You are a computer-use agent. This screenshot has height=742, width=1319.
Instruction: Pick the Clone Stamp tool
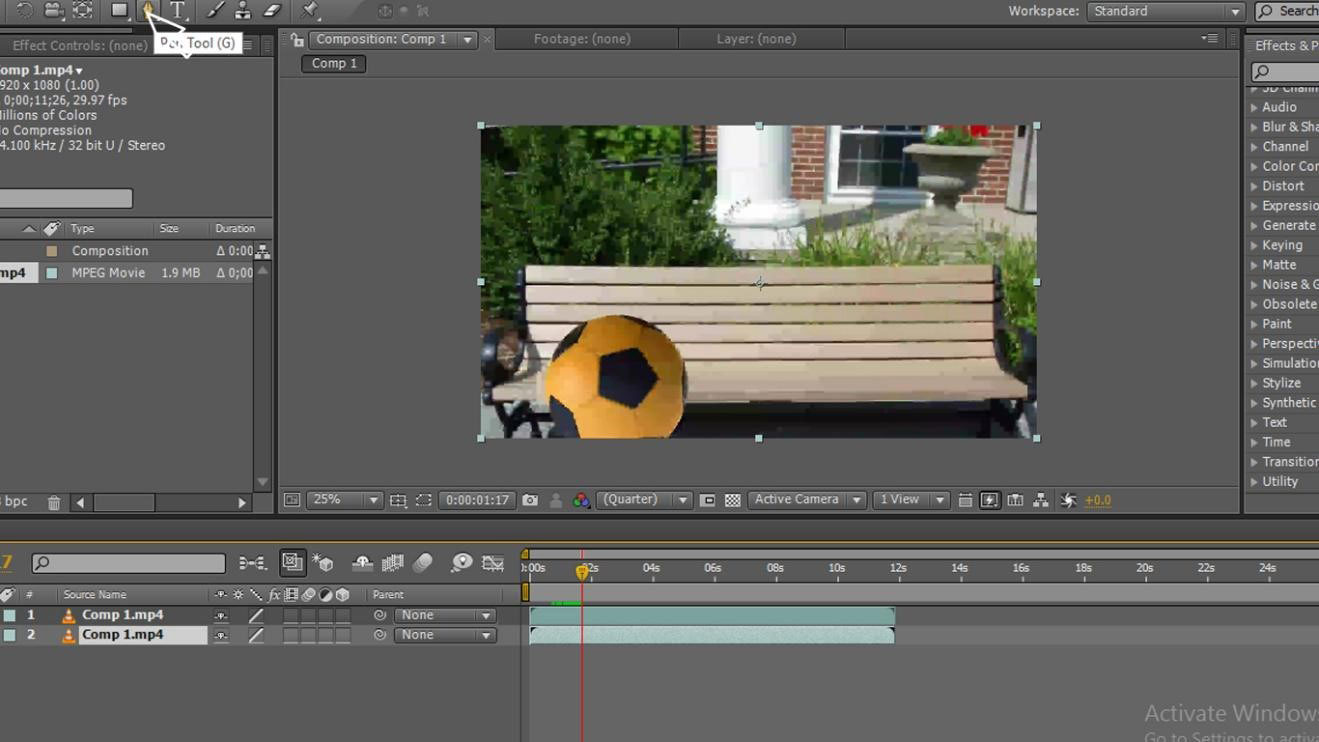tap(243, 10)
